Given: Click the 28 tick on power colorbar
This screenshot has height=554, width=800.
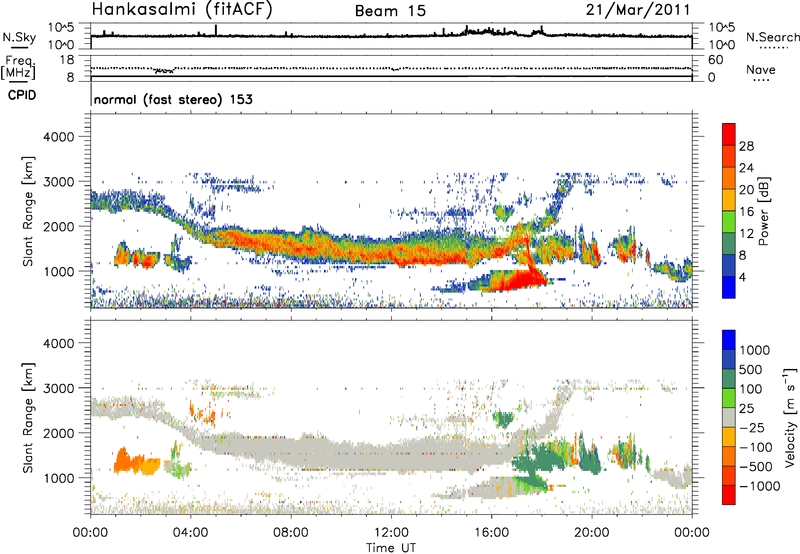Looking at the screenshot, I should point(746,146).
